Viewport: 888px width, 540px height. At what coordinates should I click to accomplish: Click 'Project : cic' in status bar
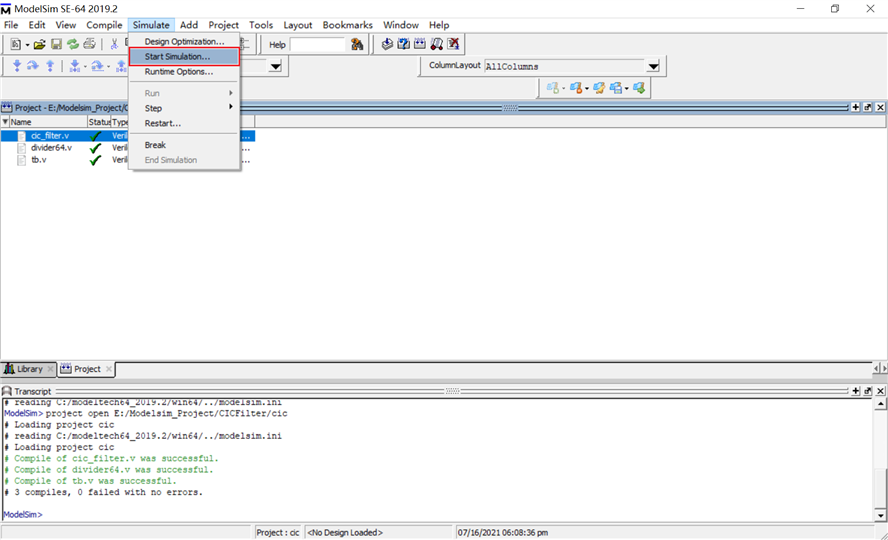pos(278,533)
